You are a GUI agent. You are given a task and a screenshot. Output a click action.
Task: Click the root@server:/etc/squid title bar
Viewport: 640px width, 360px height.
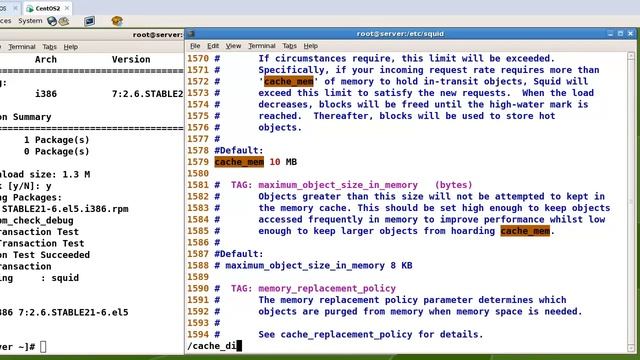coord(400,34)
